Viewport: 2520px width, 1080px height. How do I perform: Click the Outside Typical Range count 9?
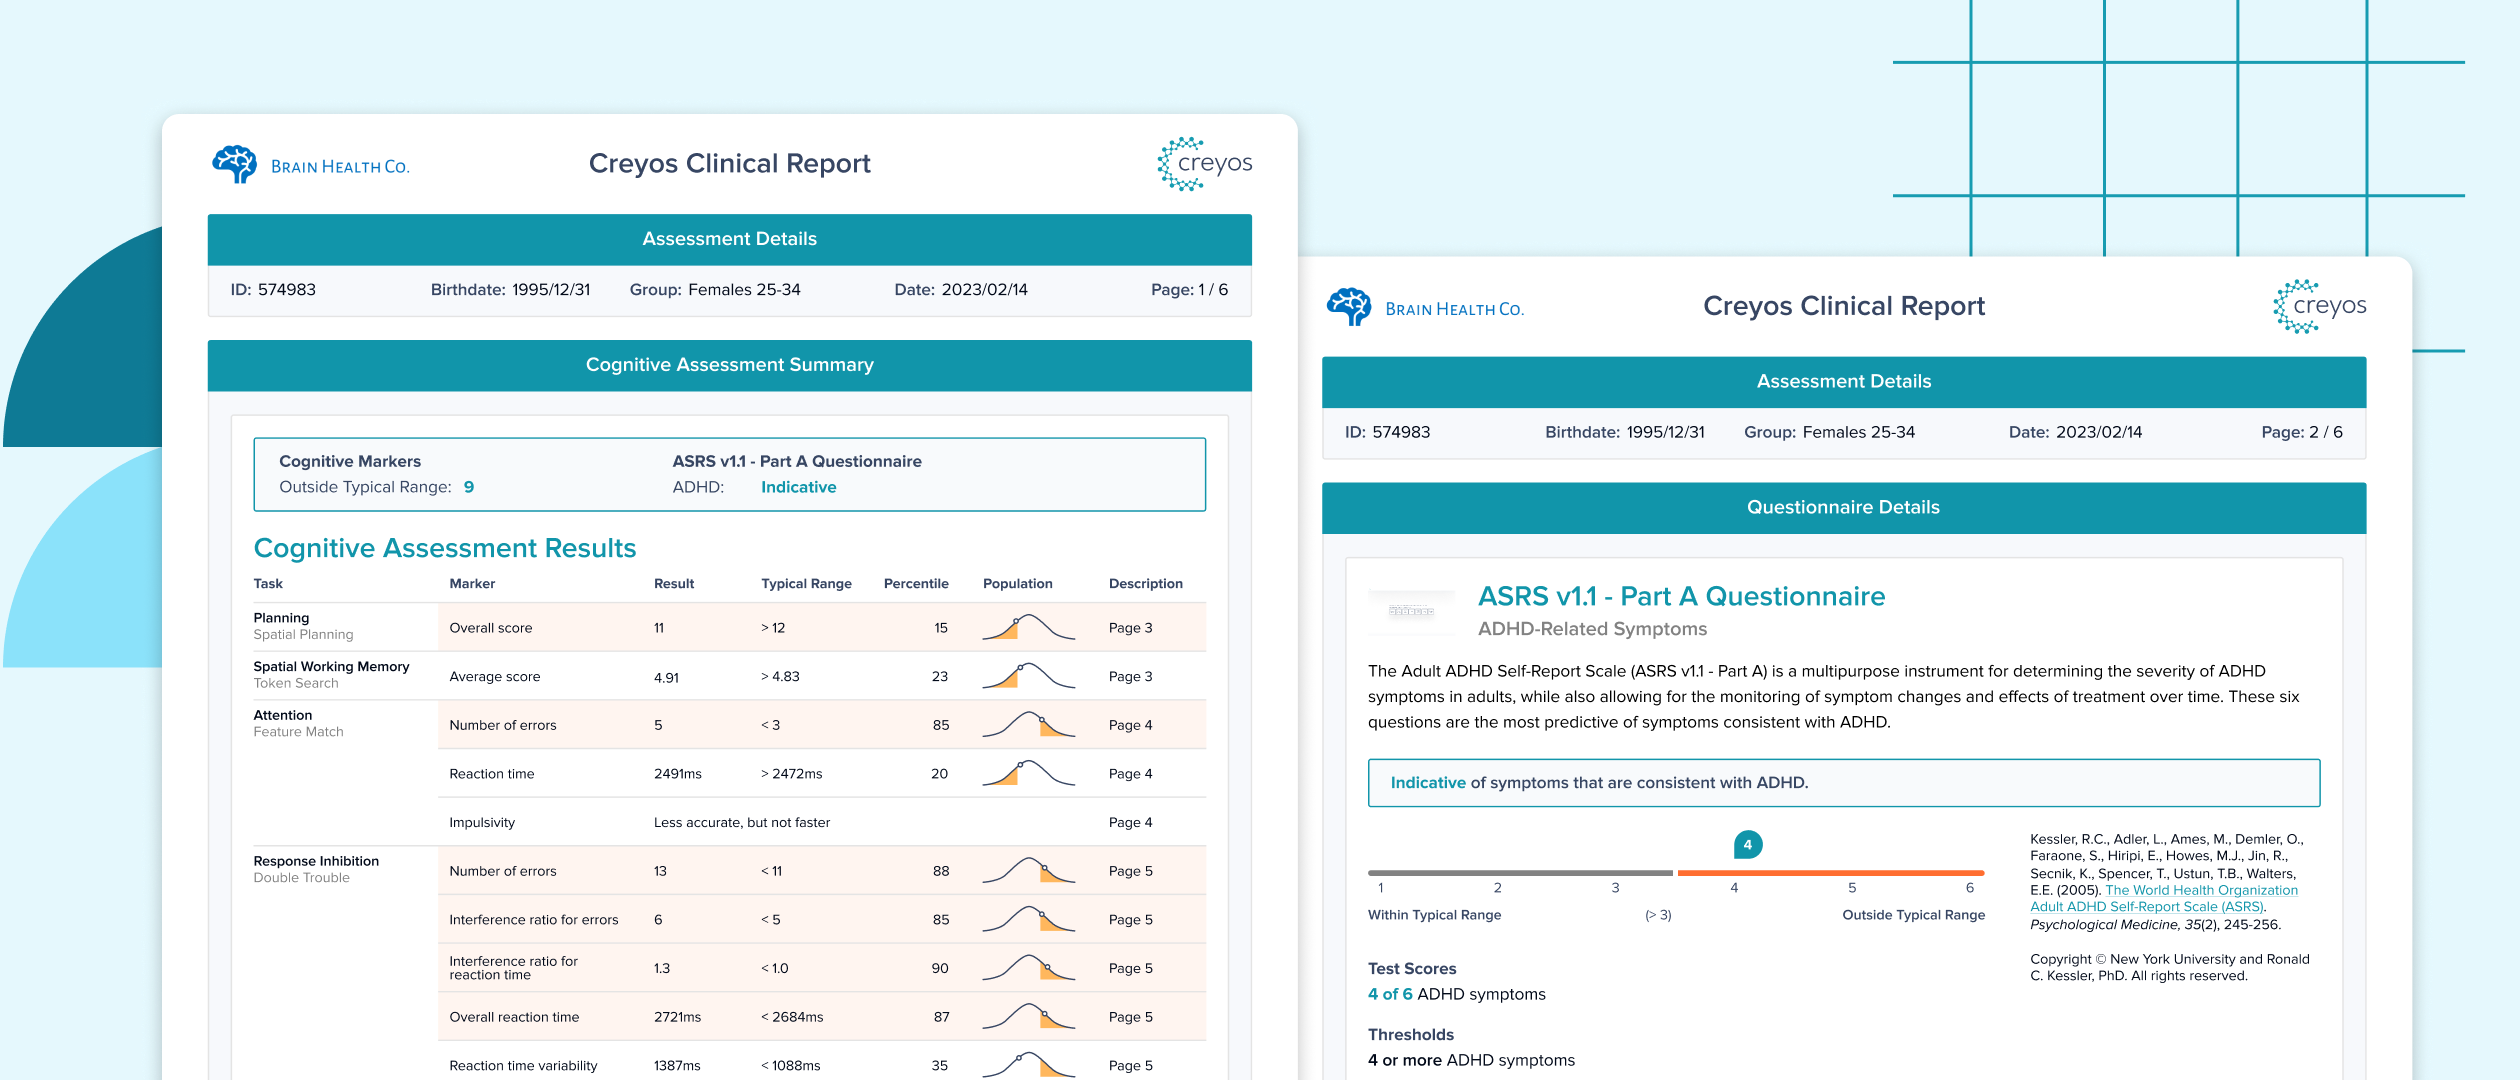point(468,487)
